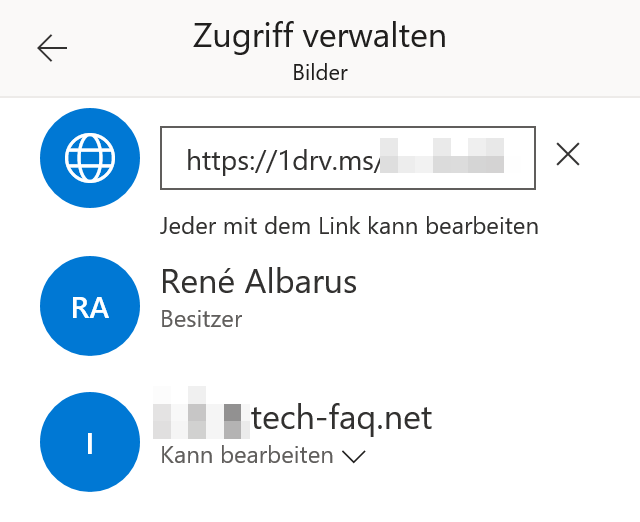Click the globe link icon

pyautogui.click(x=90, y=158)
